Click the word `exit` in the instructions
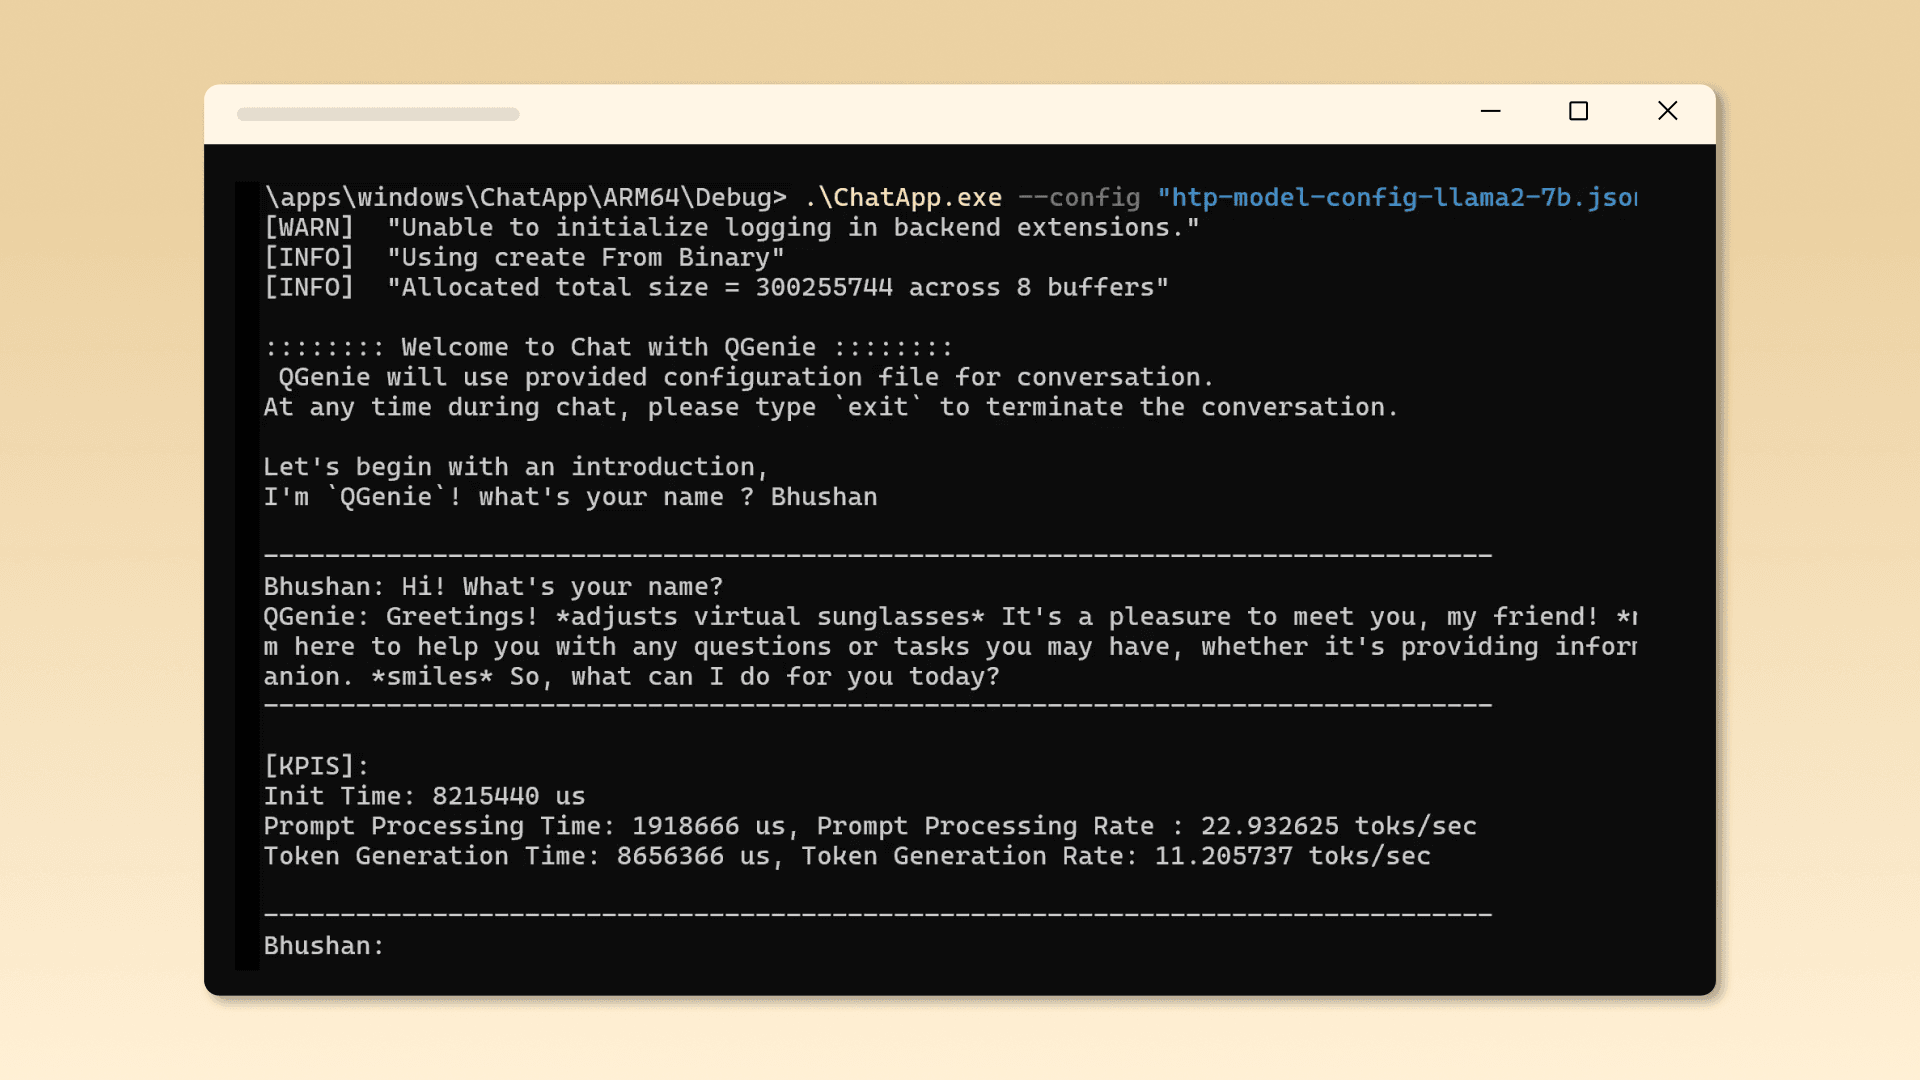 [x=877, y=408]
